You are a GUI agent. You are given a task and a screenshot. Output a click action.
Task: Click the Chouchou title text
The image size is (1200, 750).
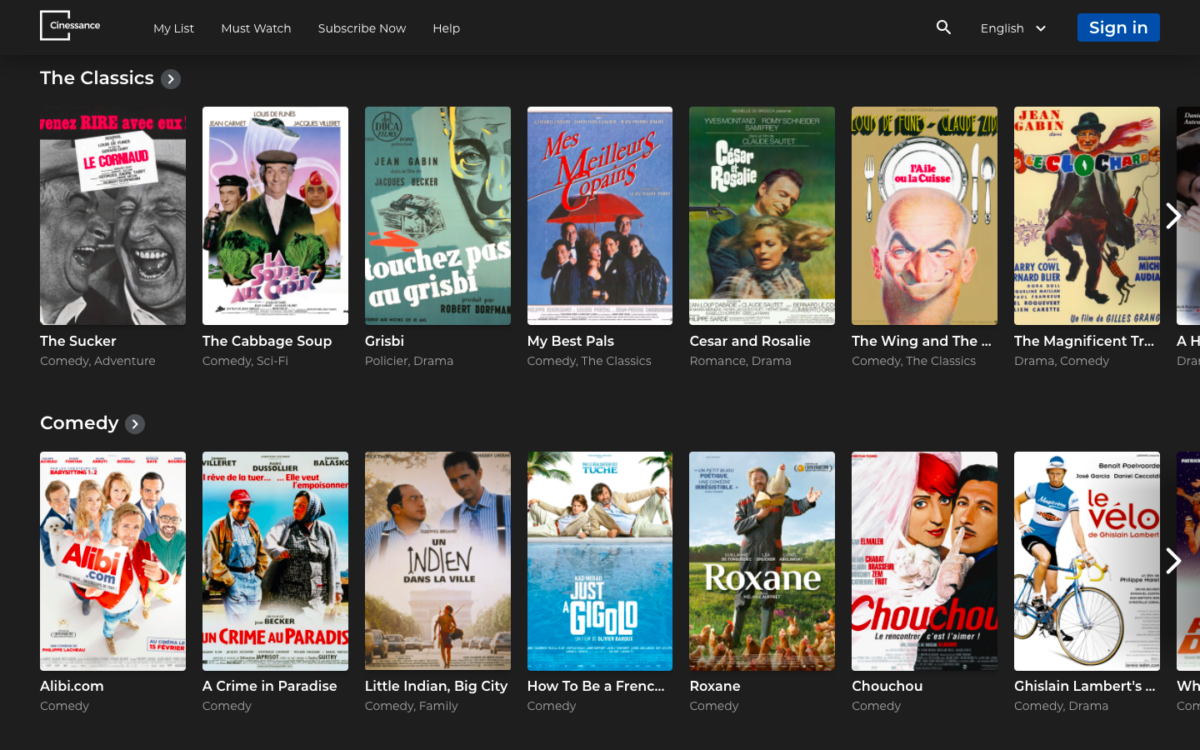click(x=887, y=686)
